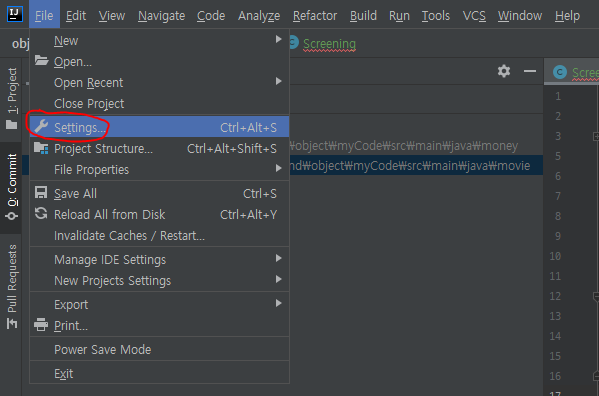Screen dimensions: 599x396
Task: Toggle Power Save Mode
Action: point(159,349)
